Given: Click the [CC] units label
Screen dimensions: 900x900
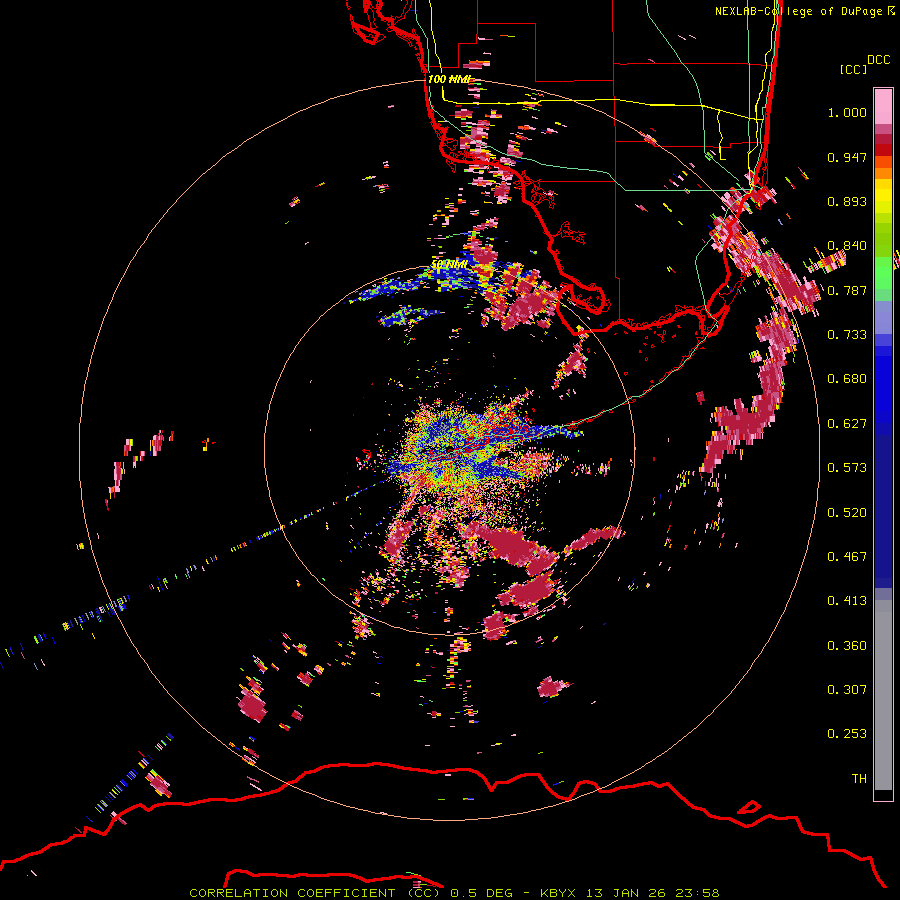Looking at the screenshot, I should 853,69.
